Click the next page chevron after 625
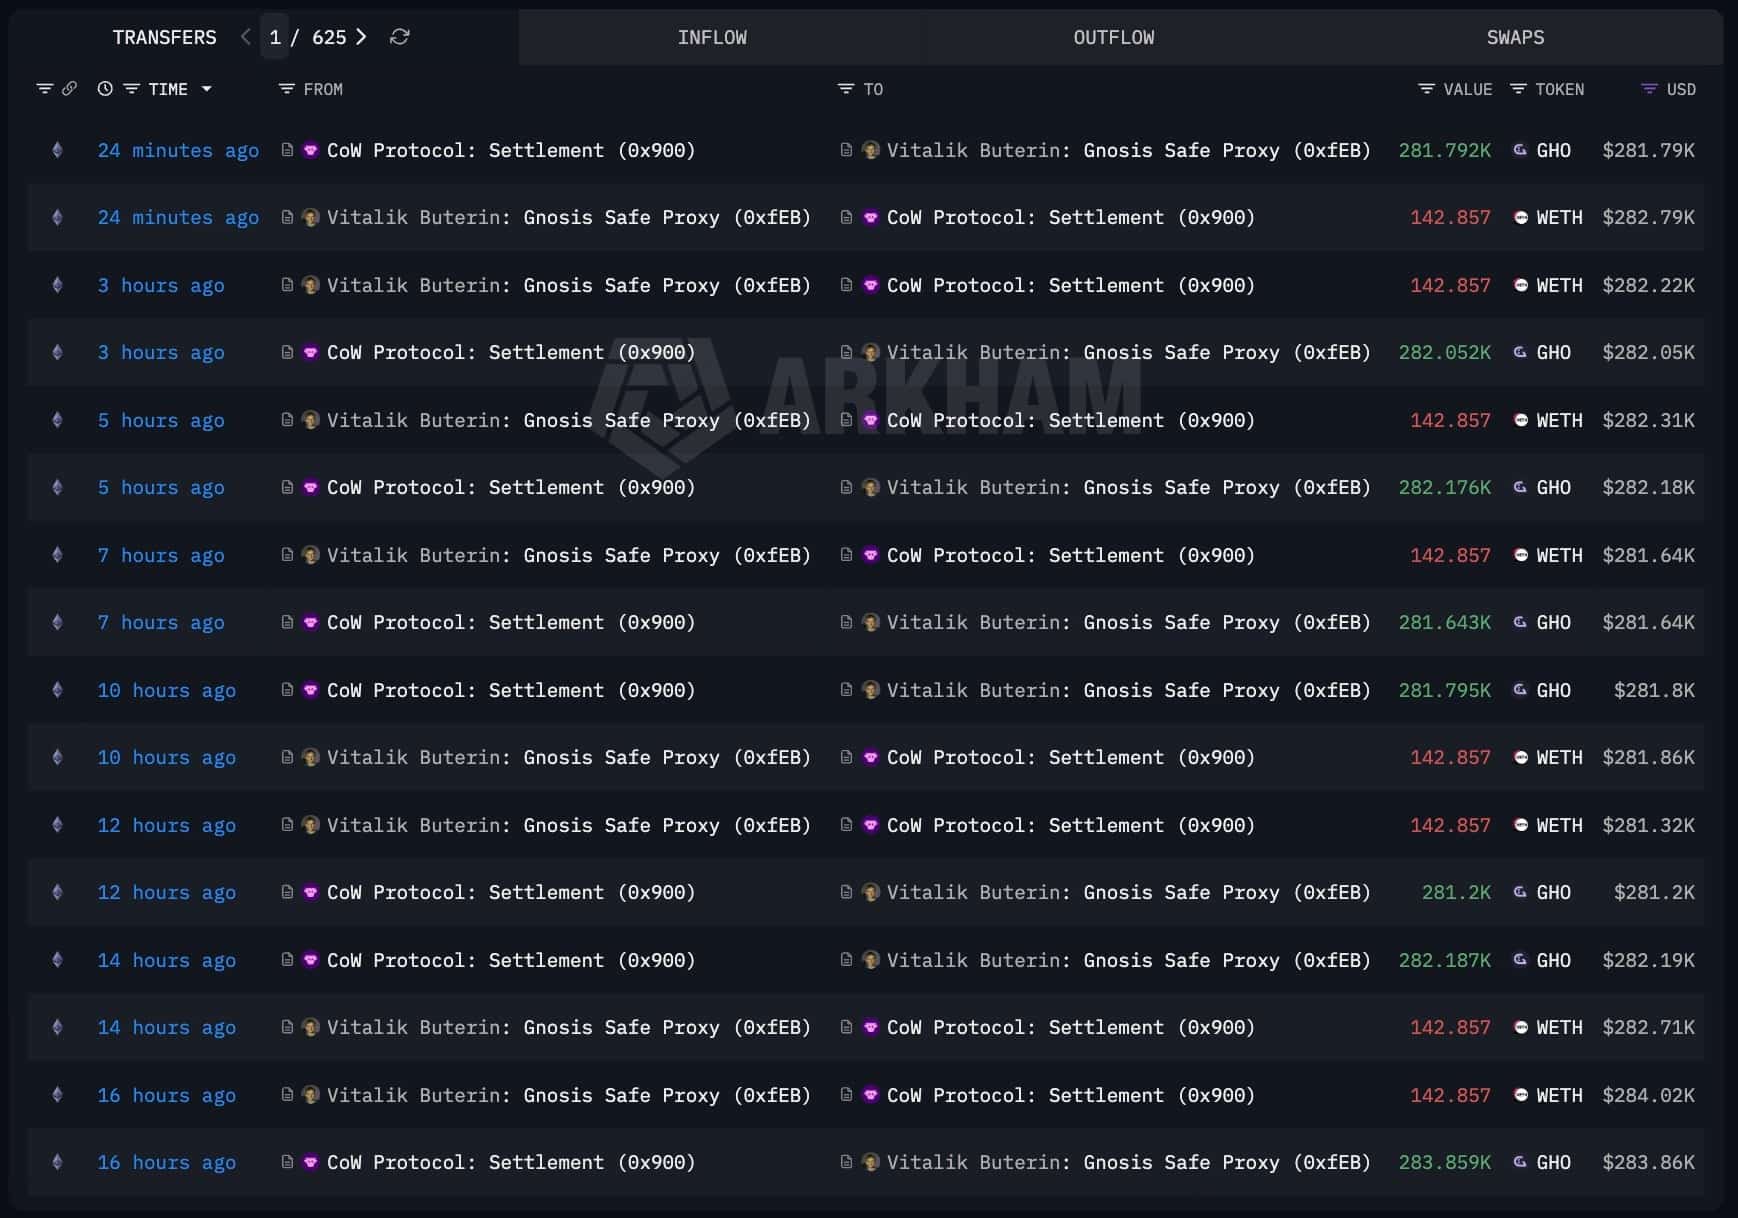1738x1218 pixels. tap(363, 37)
